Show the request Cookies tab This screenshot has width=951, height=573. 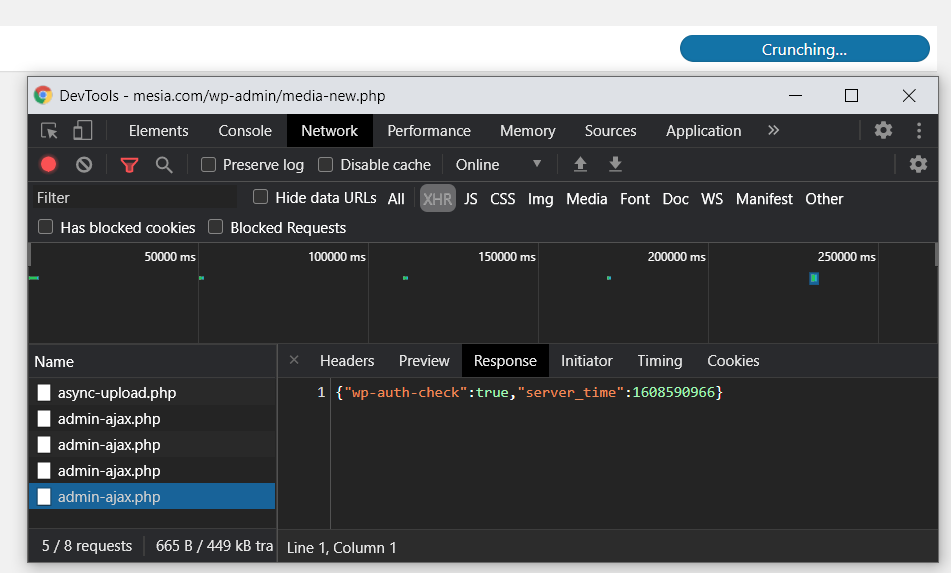pos(733,361)
